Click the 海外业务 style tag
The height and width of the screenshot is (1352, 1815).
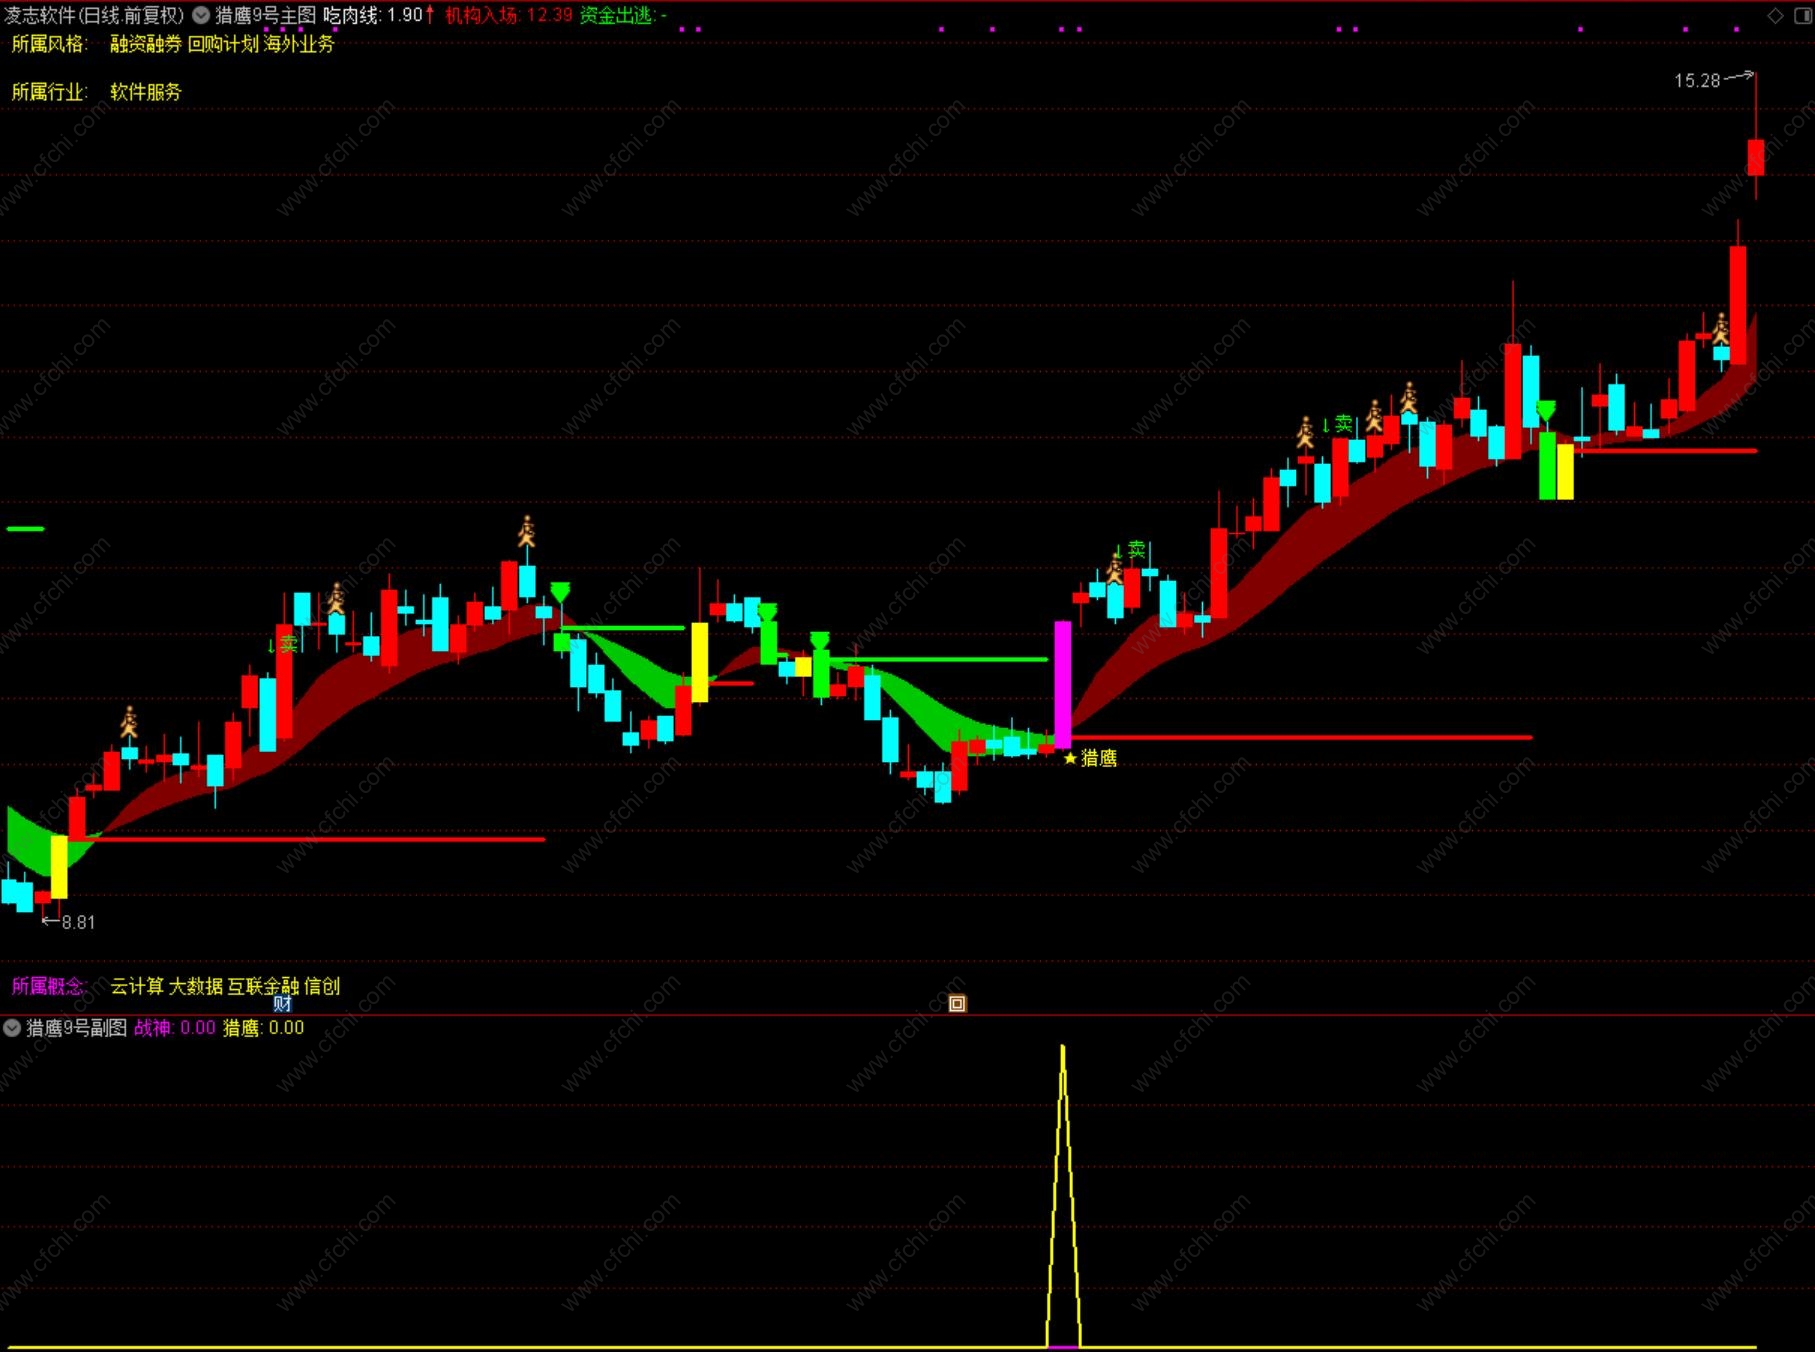(299, 44)
